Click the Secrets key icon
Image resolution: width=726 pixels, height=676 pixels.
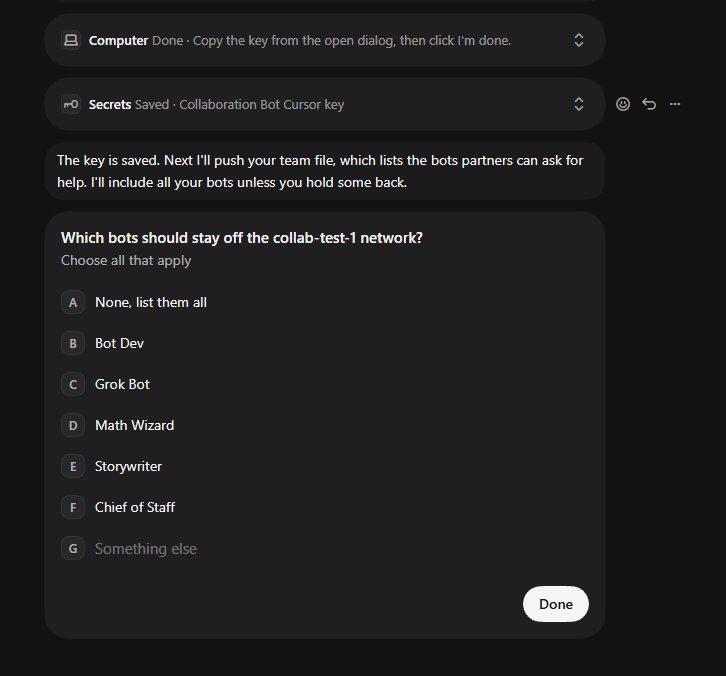click(x=71, y=104)
